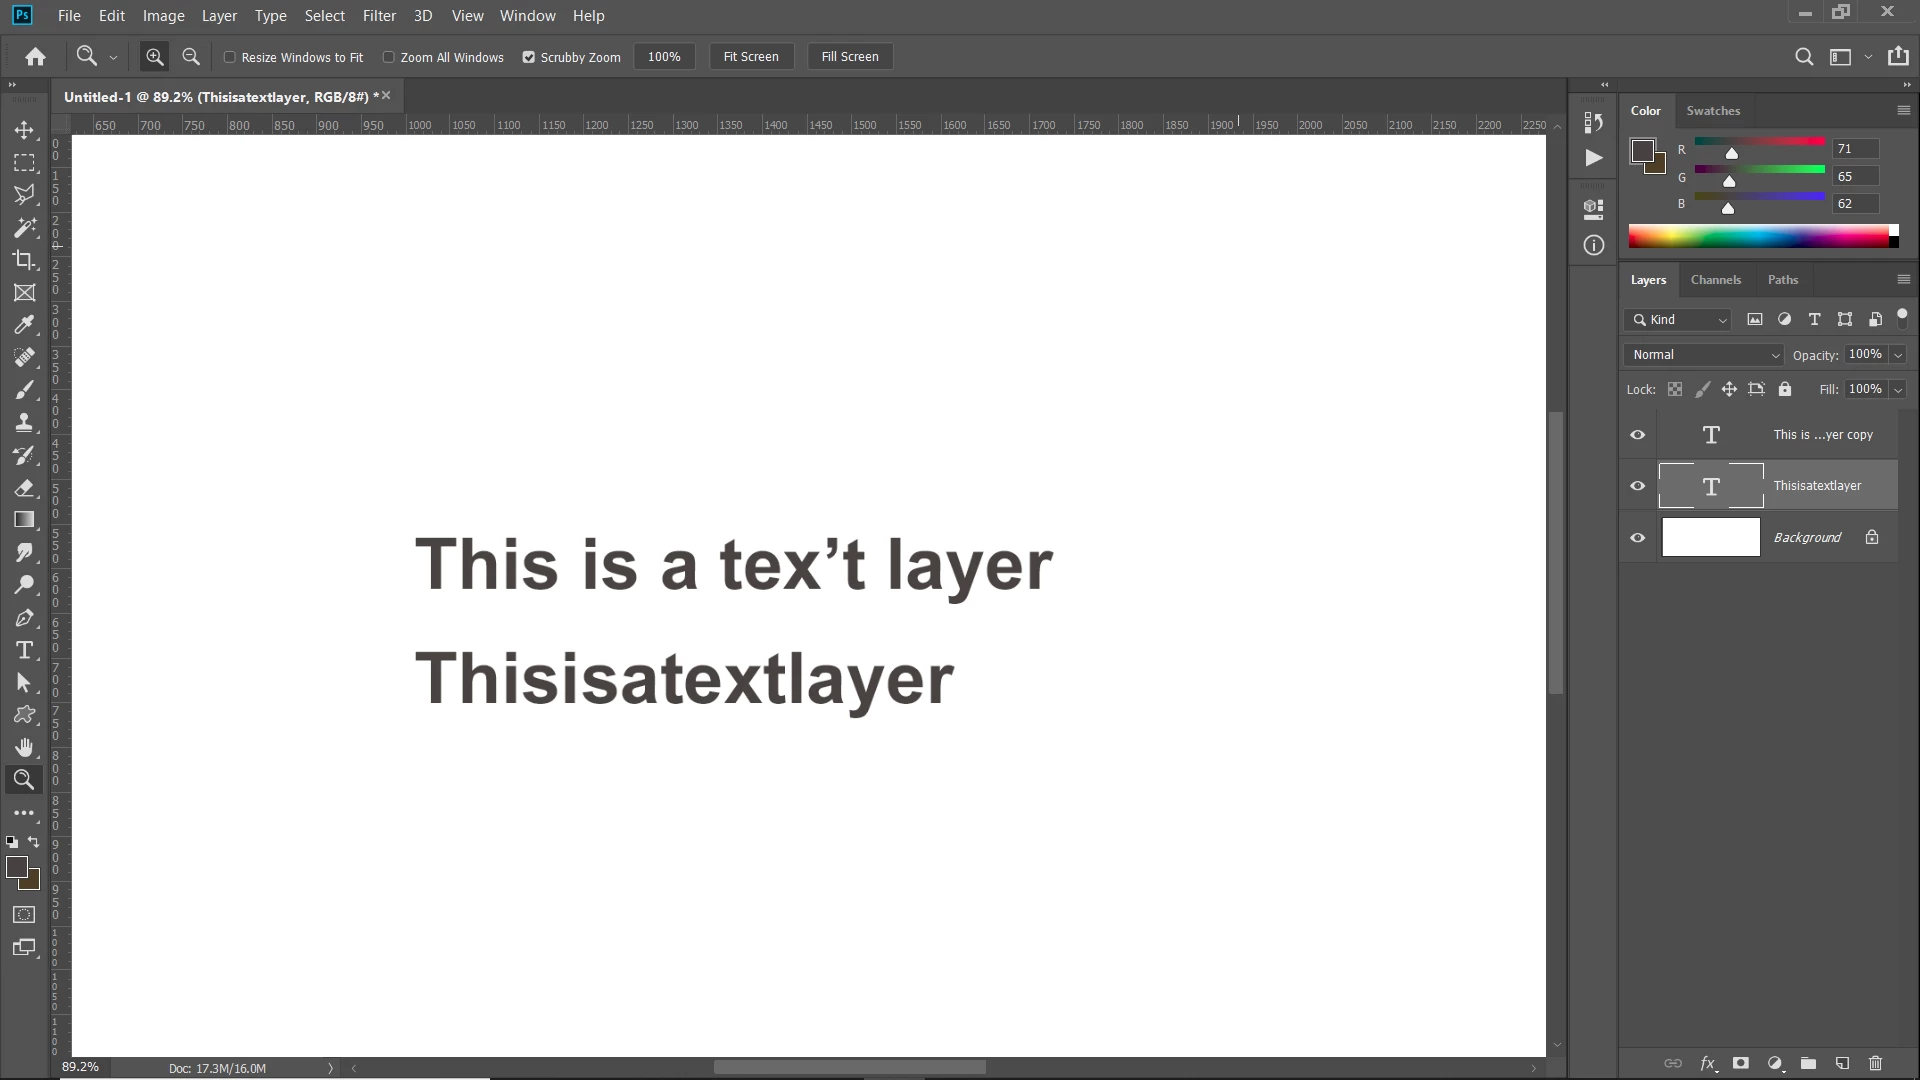The width and height of the screenshot is (1920, 1080).
Task: Enable Resize Windows to Fit checkbox
Action: click(x=230, y=57)
